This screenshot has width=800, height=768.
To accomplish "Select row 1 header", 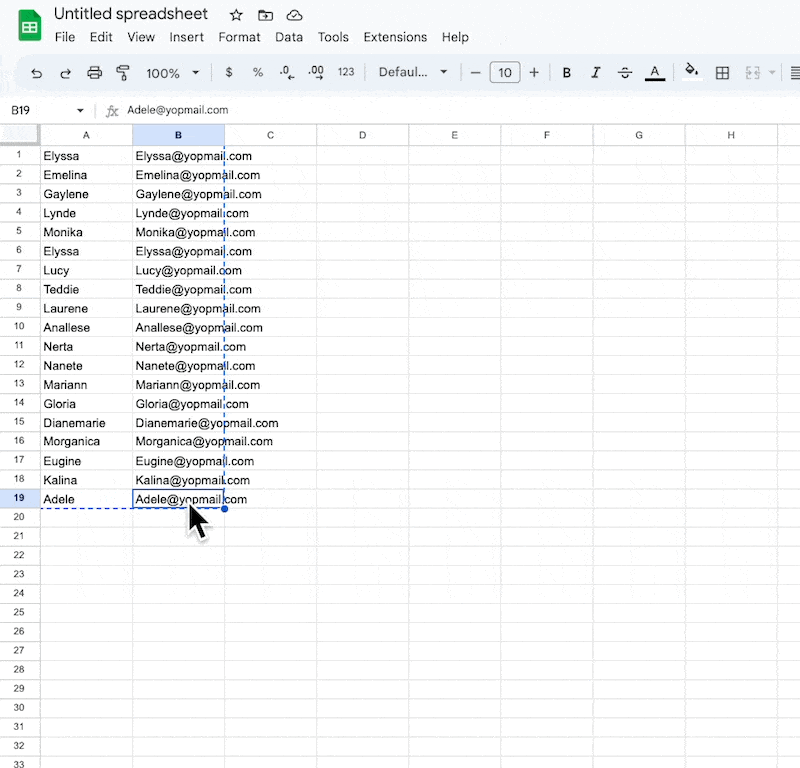I will [19, 155].
